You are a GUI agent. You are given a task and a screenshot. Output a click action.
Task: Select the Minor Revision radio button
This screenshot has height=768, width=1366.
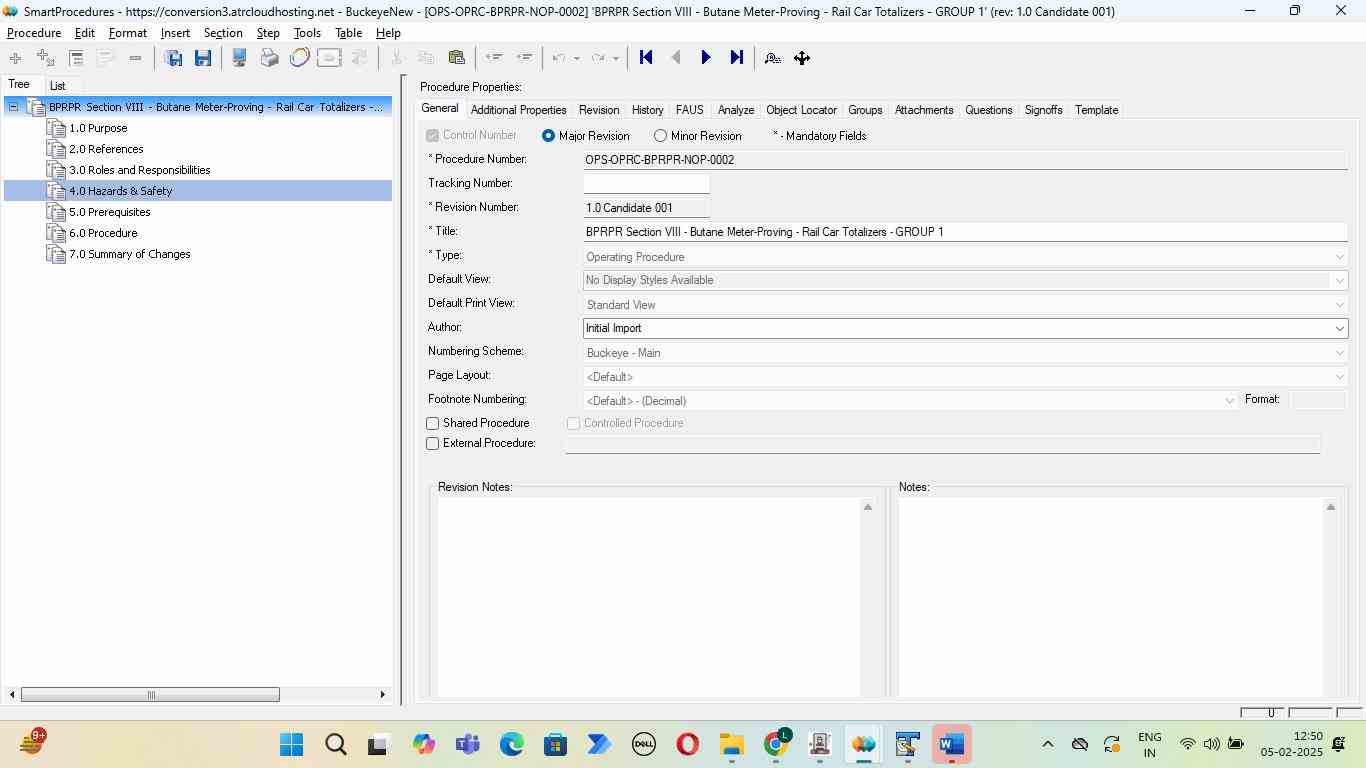[660, 136]
